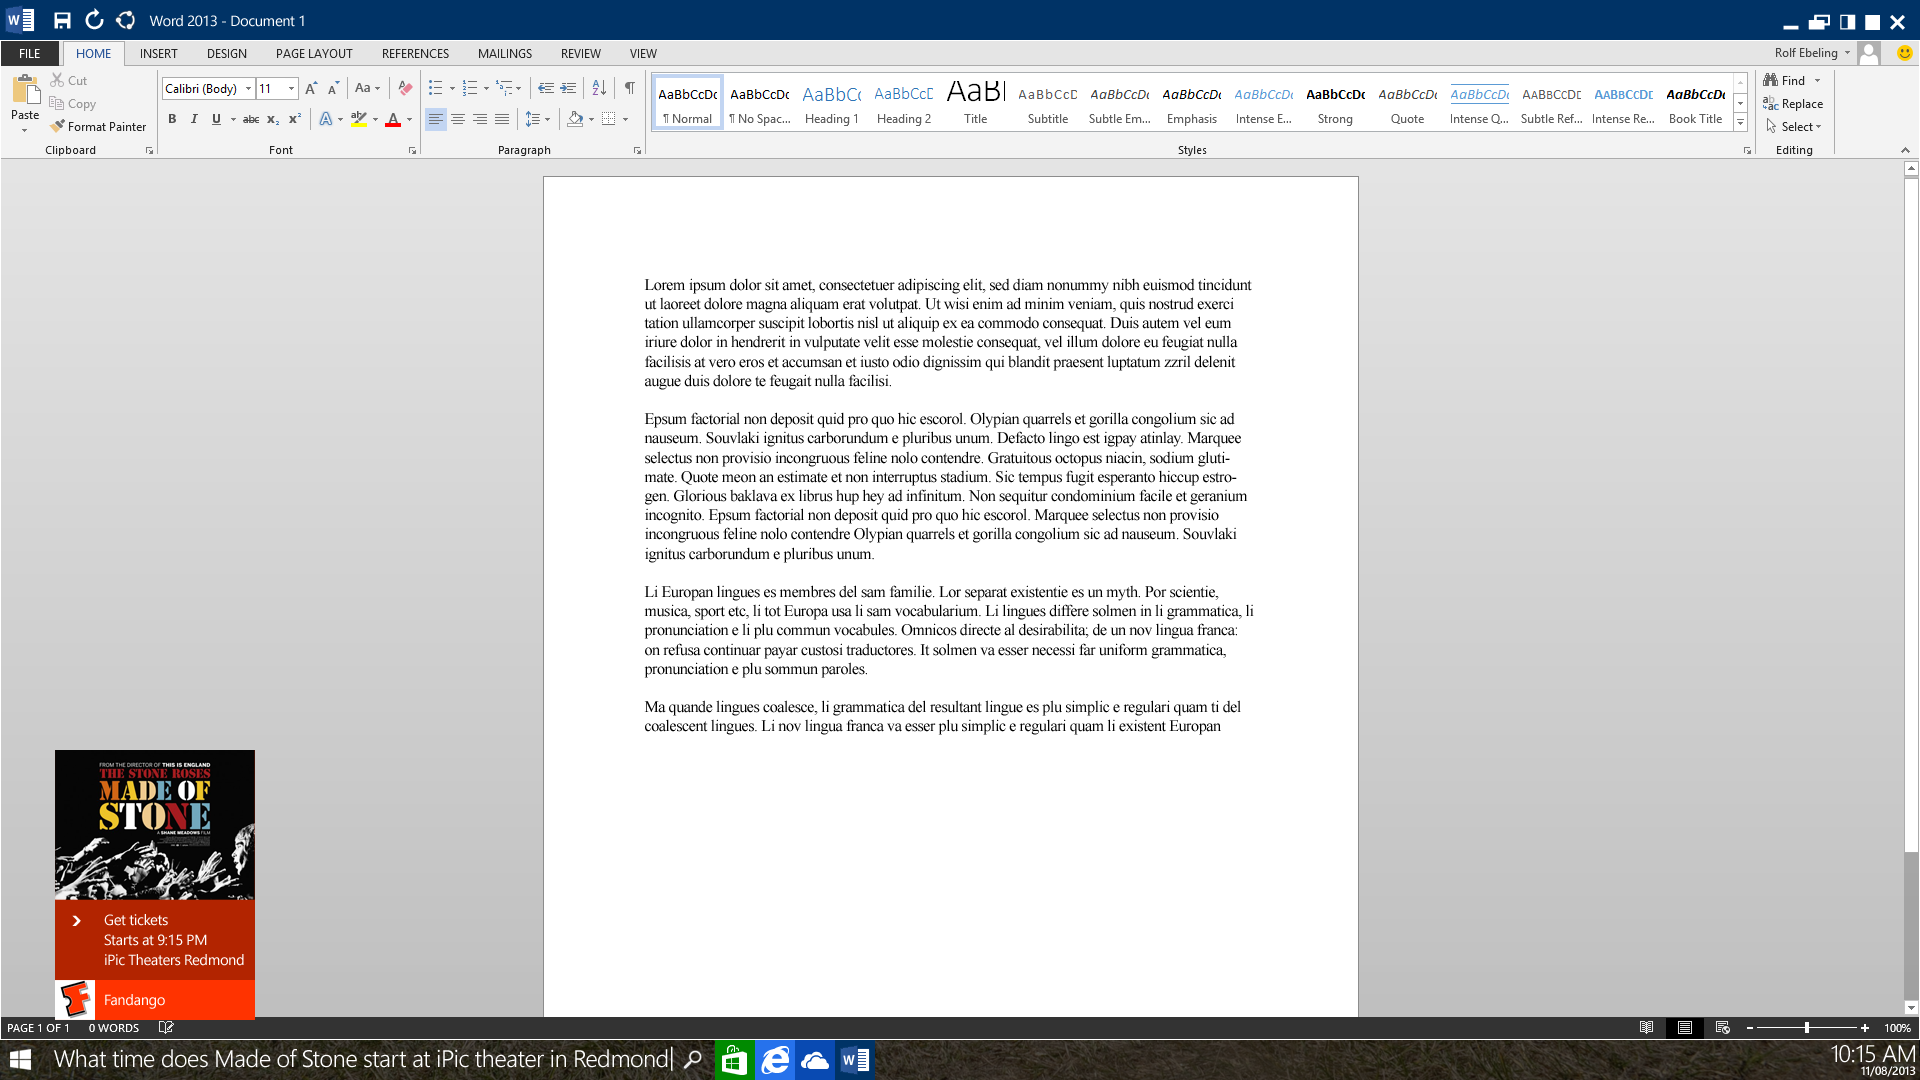Open the PAGE LAYOUT ribbon tab

(314, 54)
